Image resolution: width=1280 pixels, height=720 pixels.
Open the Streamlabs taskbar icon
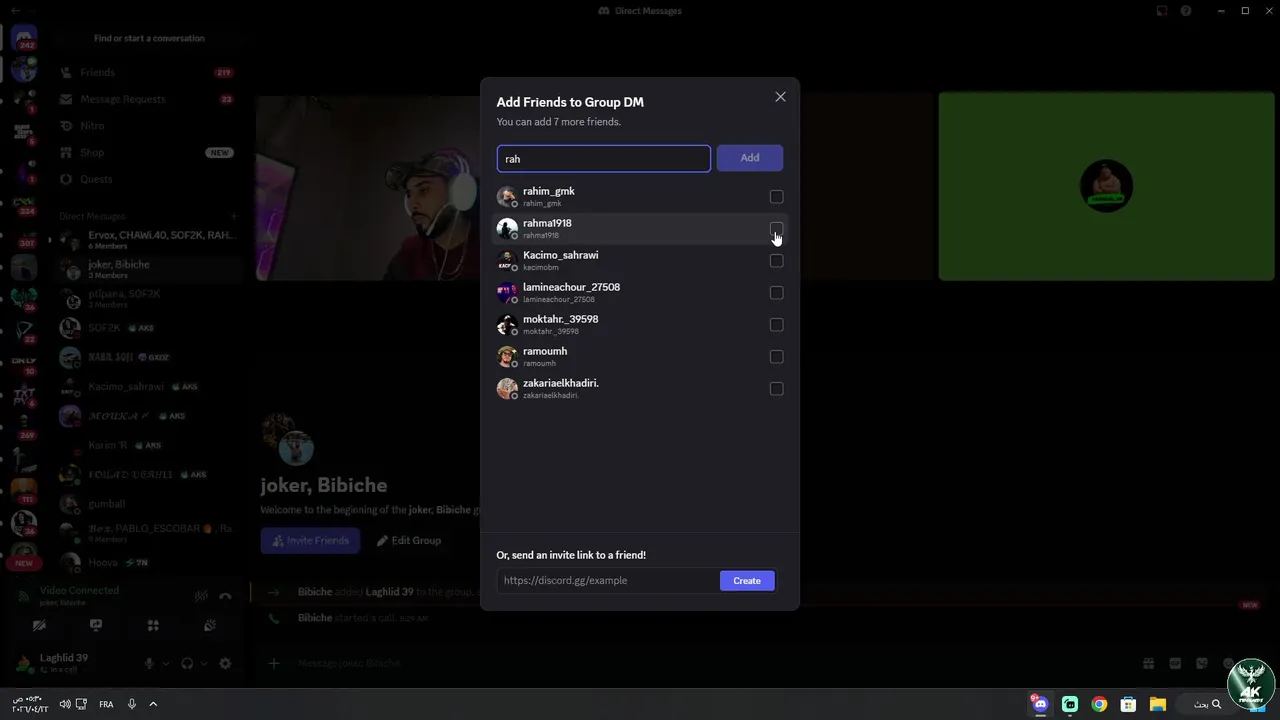[x=1070, y=704]
